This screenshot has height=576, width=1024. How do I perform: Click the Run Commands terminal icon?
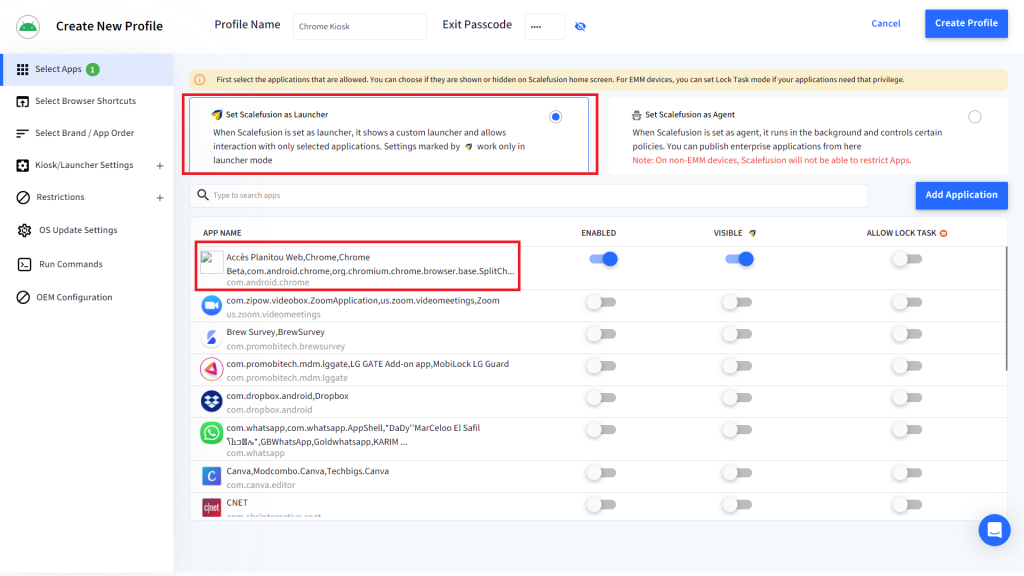[24, 264]
